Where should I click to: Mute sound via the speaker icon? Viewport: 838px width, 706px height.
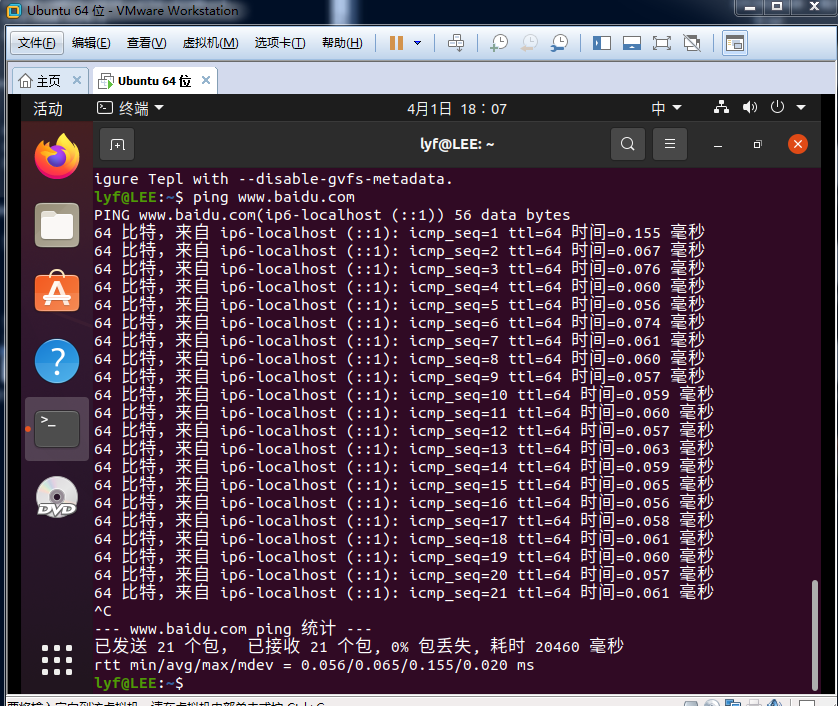[x=750, y=108]
